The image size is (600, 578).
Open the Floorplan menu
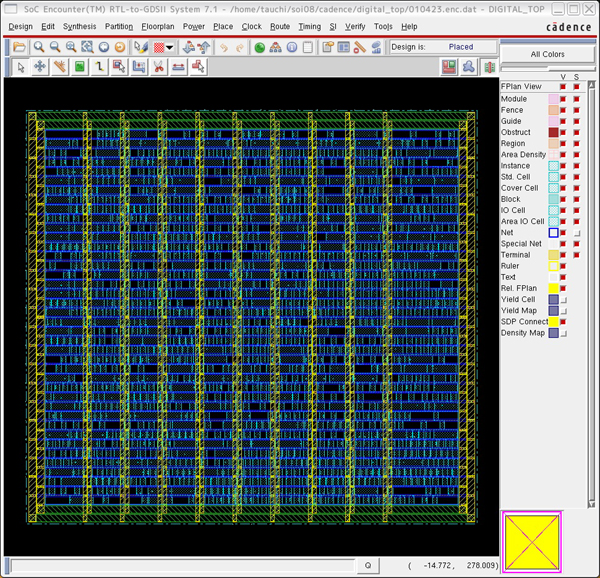click(157, 26)
